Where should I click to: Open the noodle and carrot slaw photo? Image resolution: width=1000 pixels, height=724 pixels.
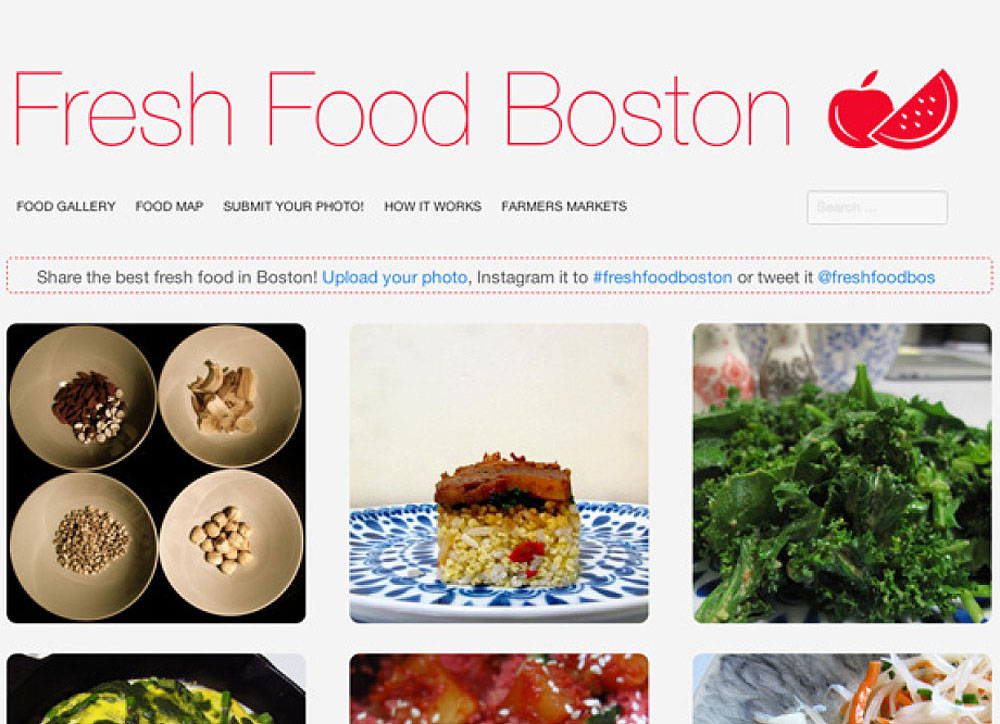[x=842, y=689]
